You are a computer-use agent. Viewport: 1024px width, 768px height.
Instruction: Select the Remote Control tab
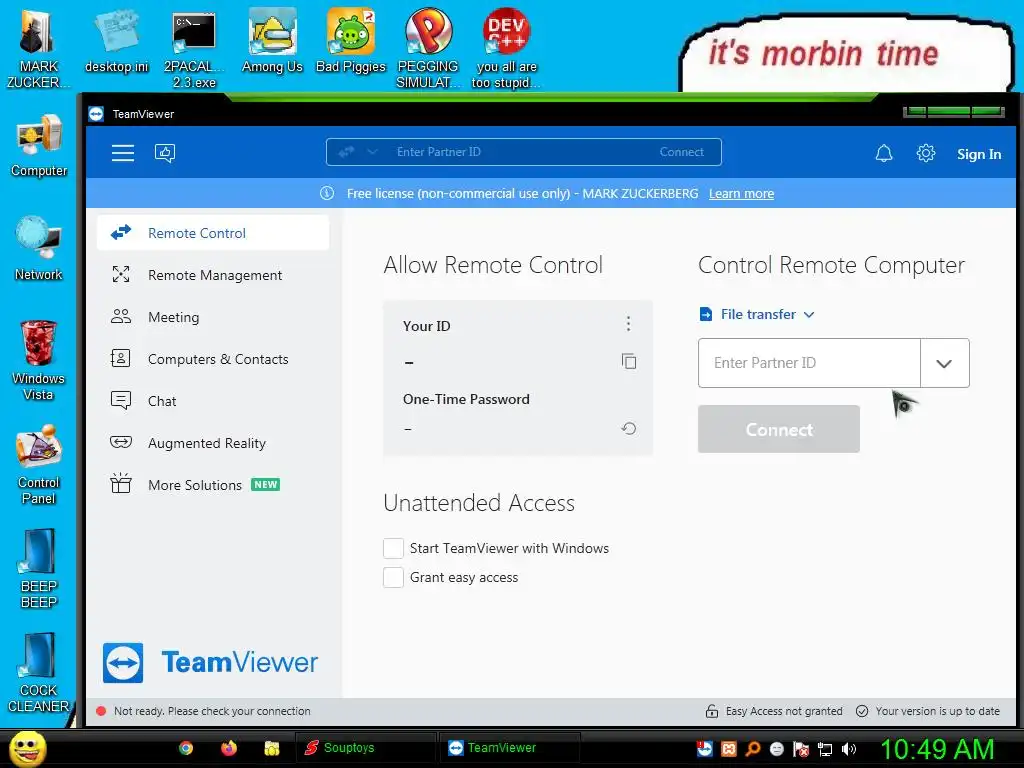point(213,233)
